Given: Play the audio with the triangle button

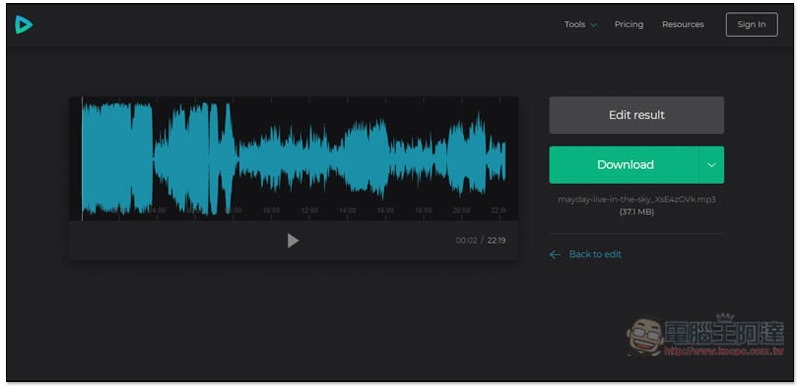Looking at the screenshot, I should pos(293,241).
